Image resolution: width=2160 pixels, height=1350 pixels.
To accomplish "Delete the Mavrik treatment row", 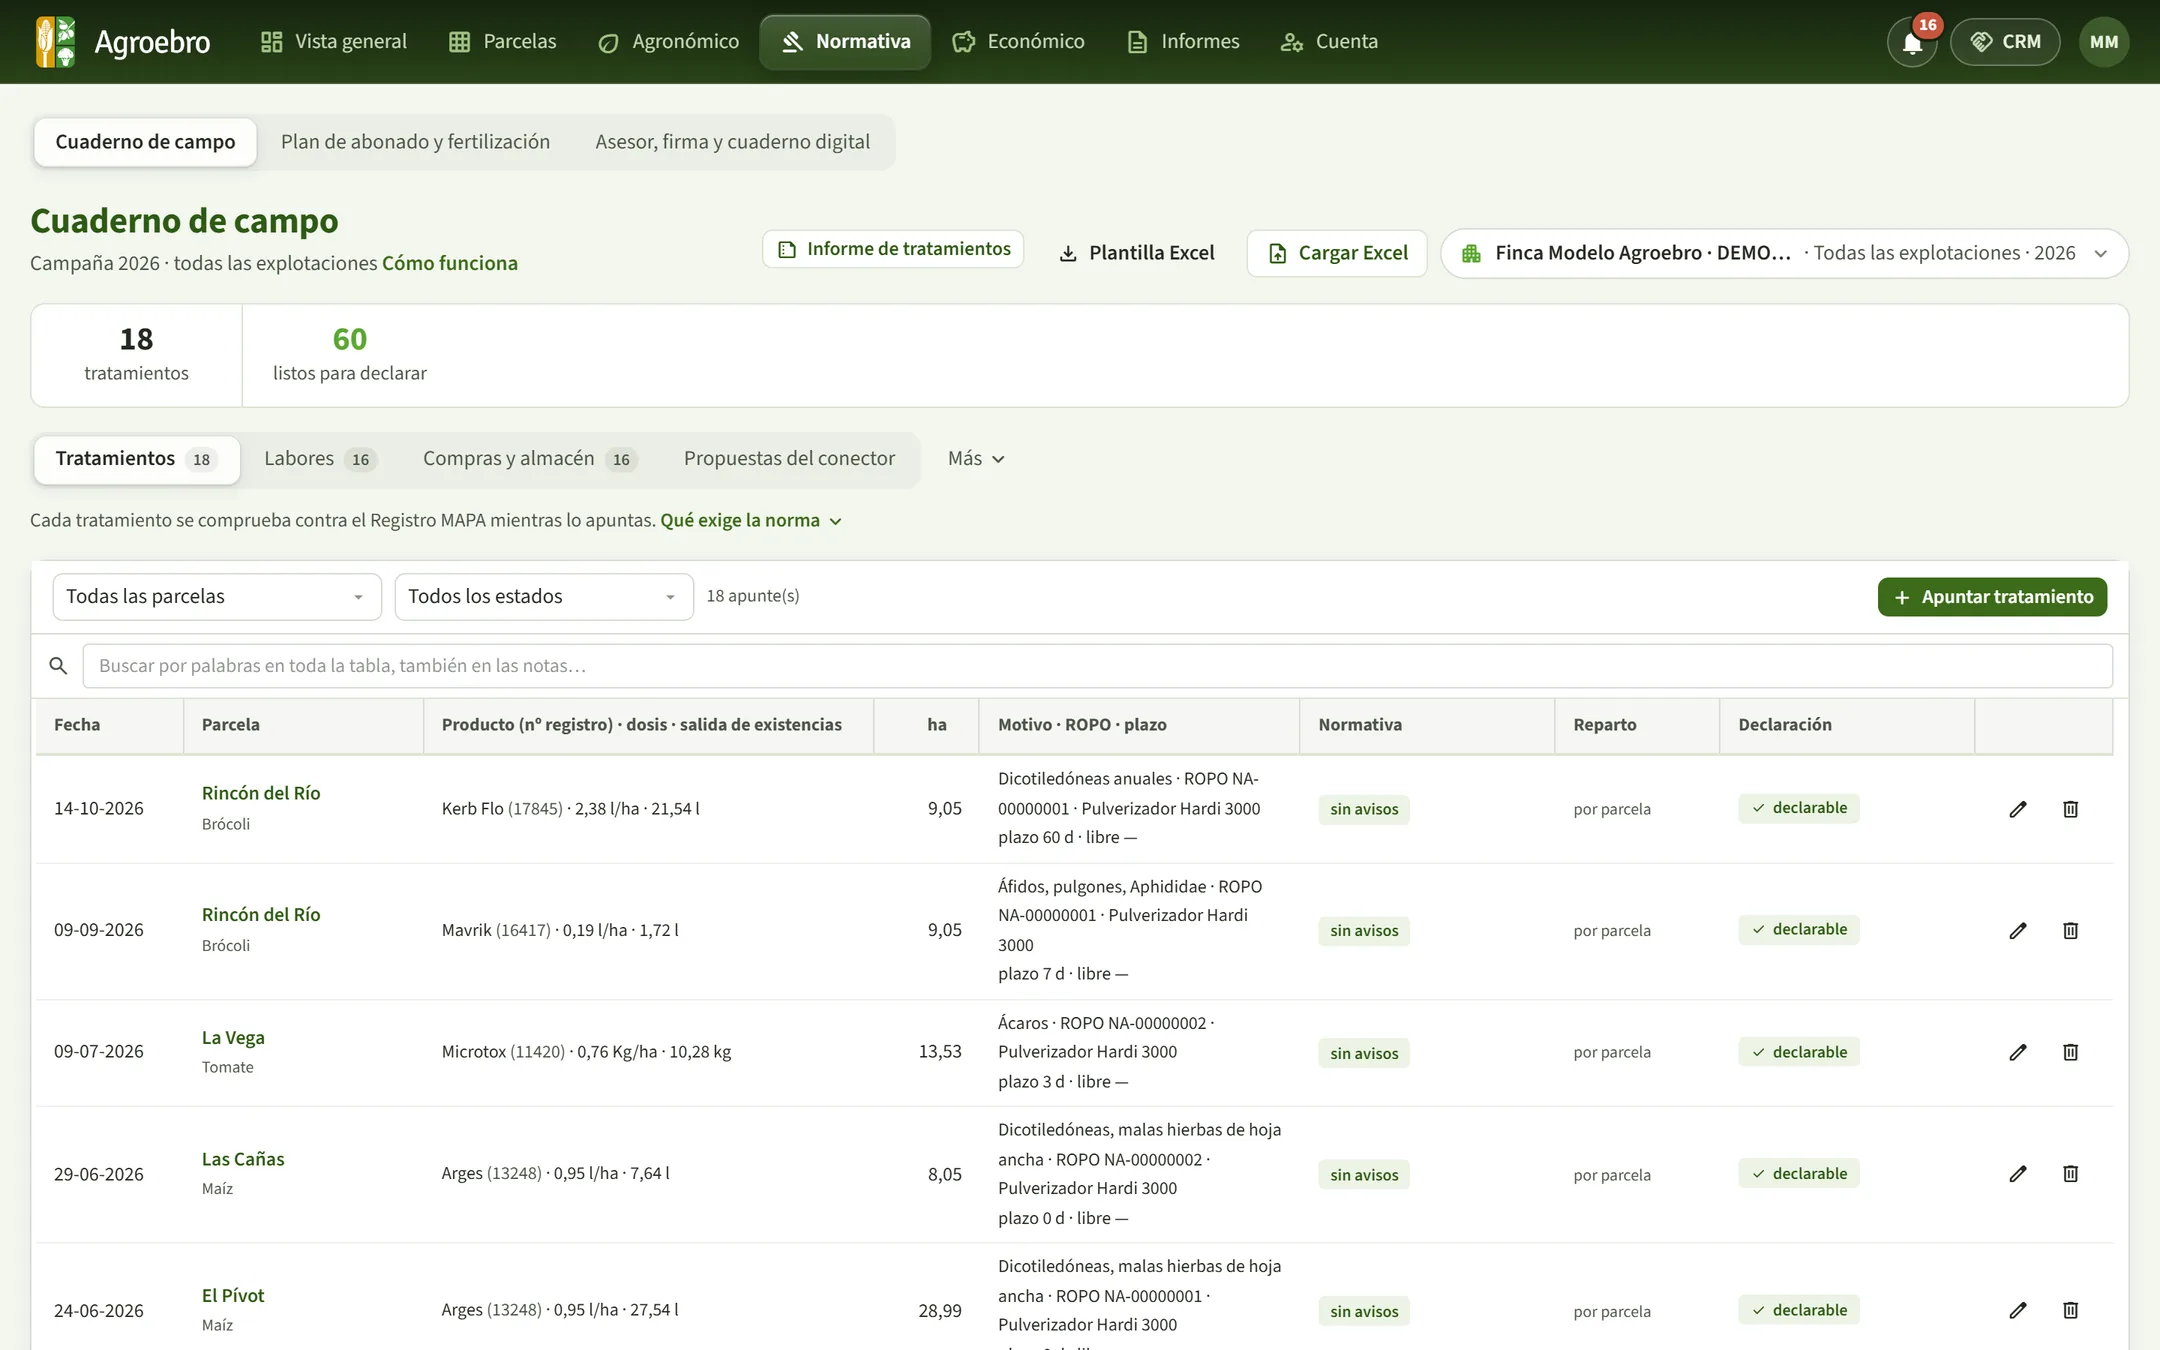I will coord(2071,931).
